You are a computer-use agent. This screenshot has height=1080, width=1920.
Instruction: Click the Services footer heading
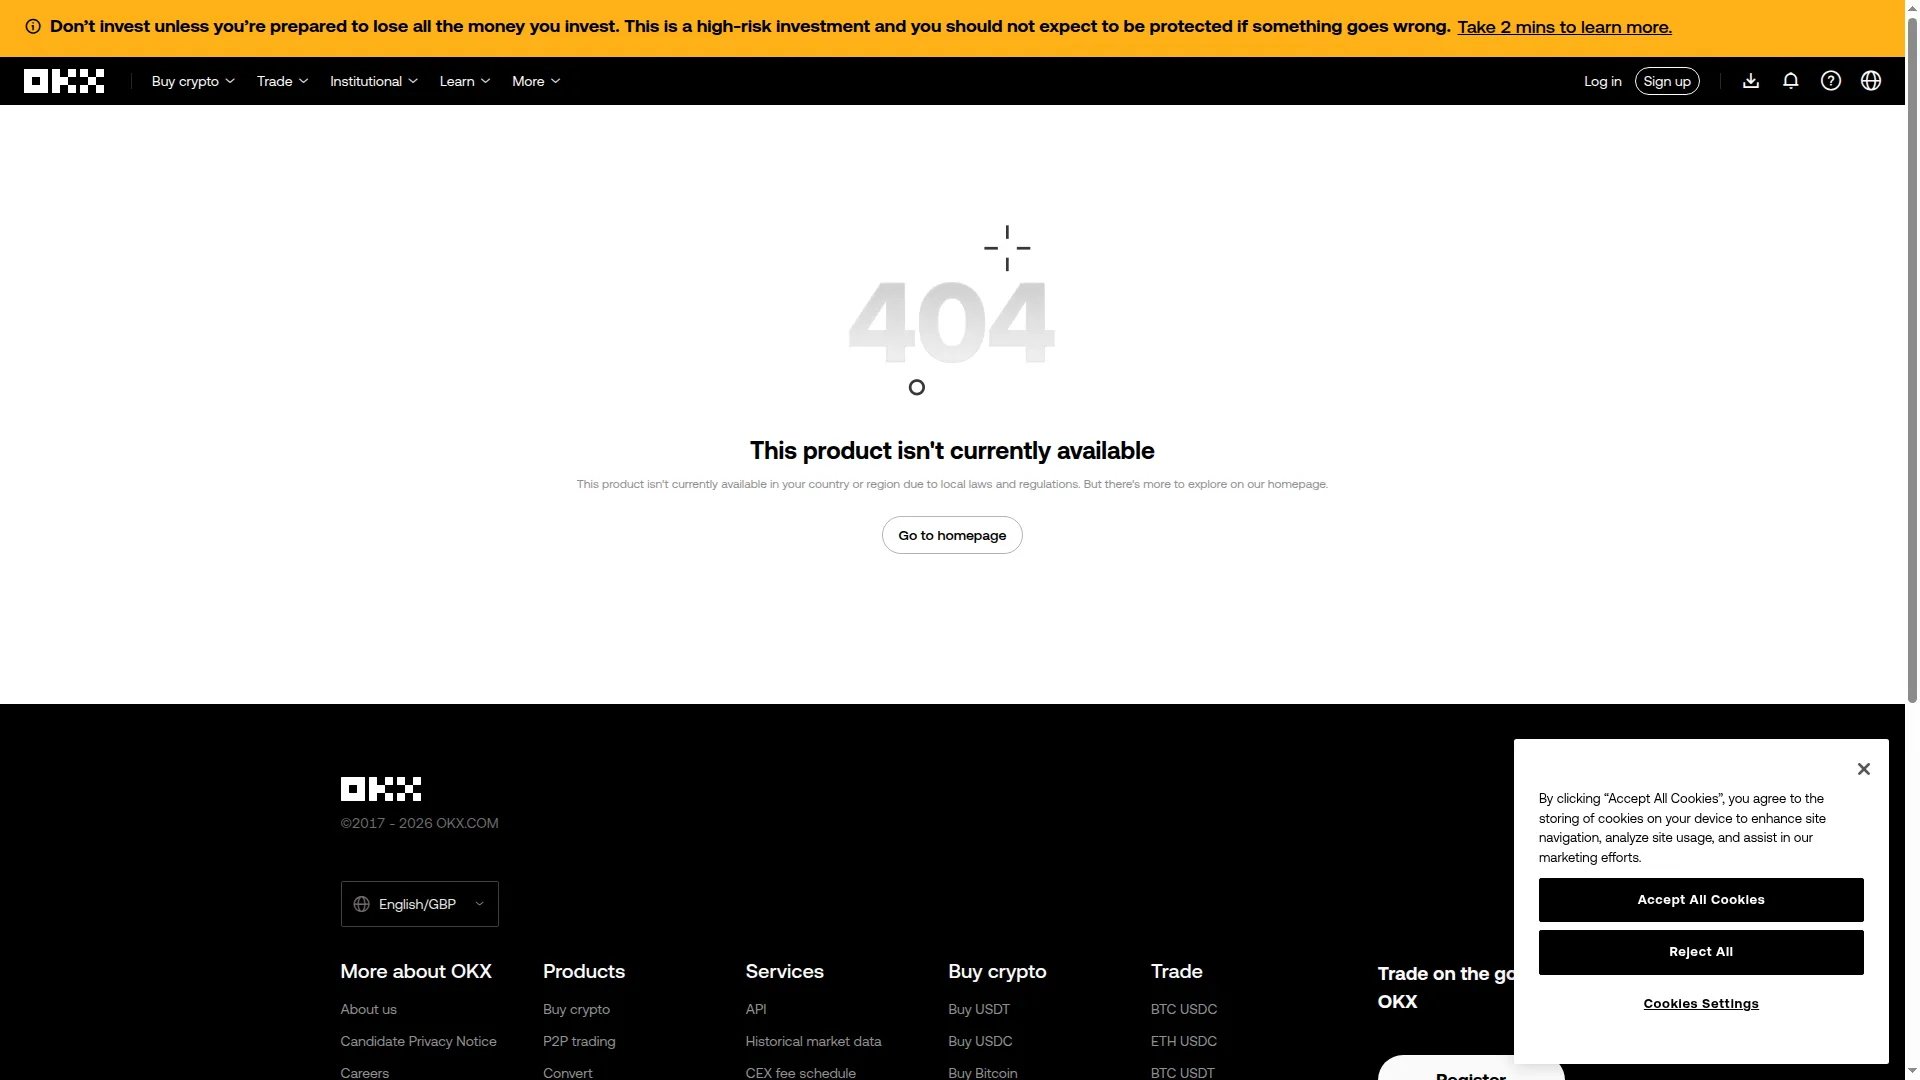pyautogui.click(x=784, y=972)
